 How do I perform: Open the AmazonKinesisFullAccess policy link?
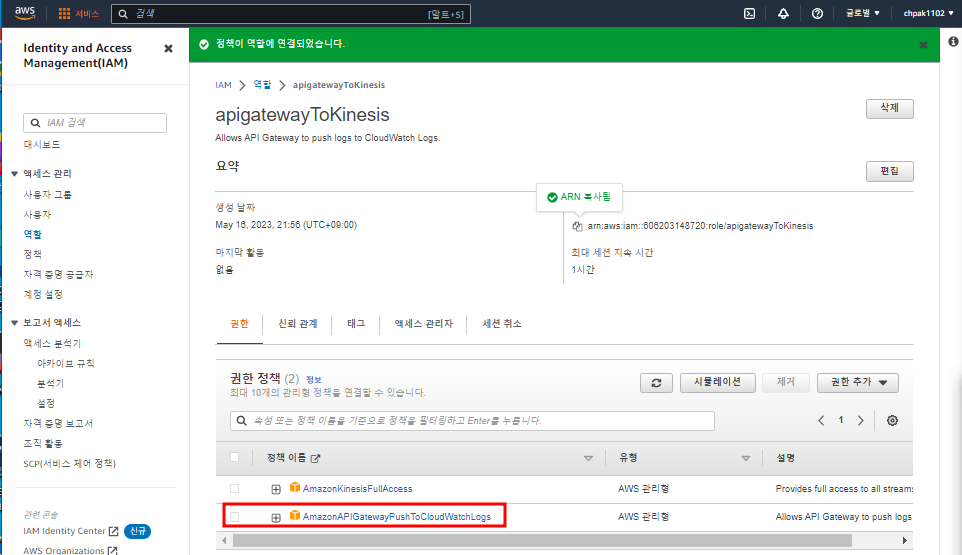coord(358,489)
